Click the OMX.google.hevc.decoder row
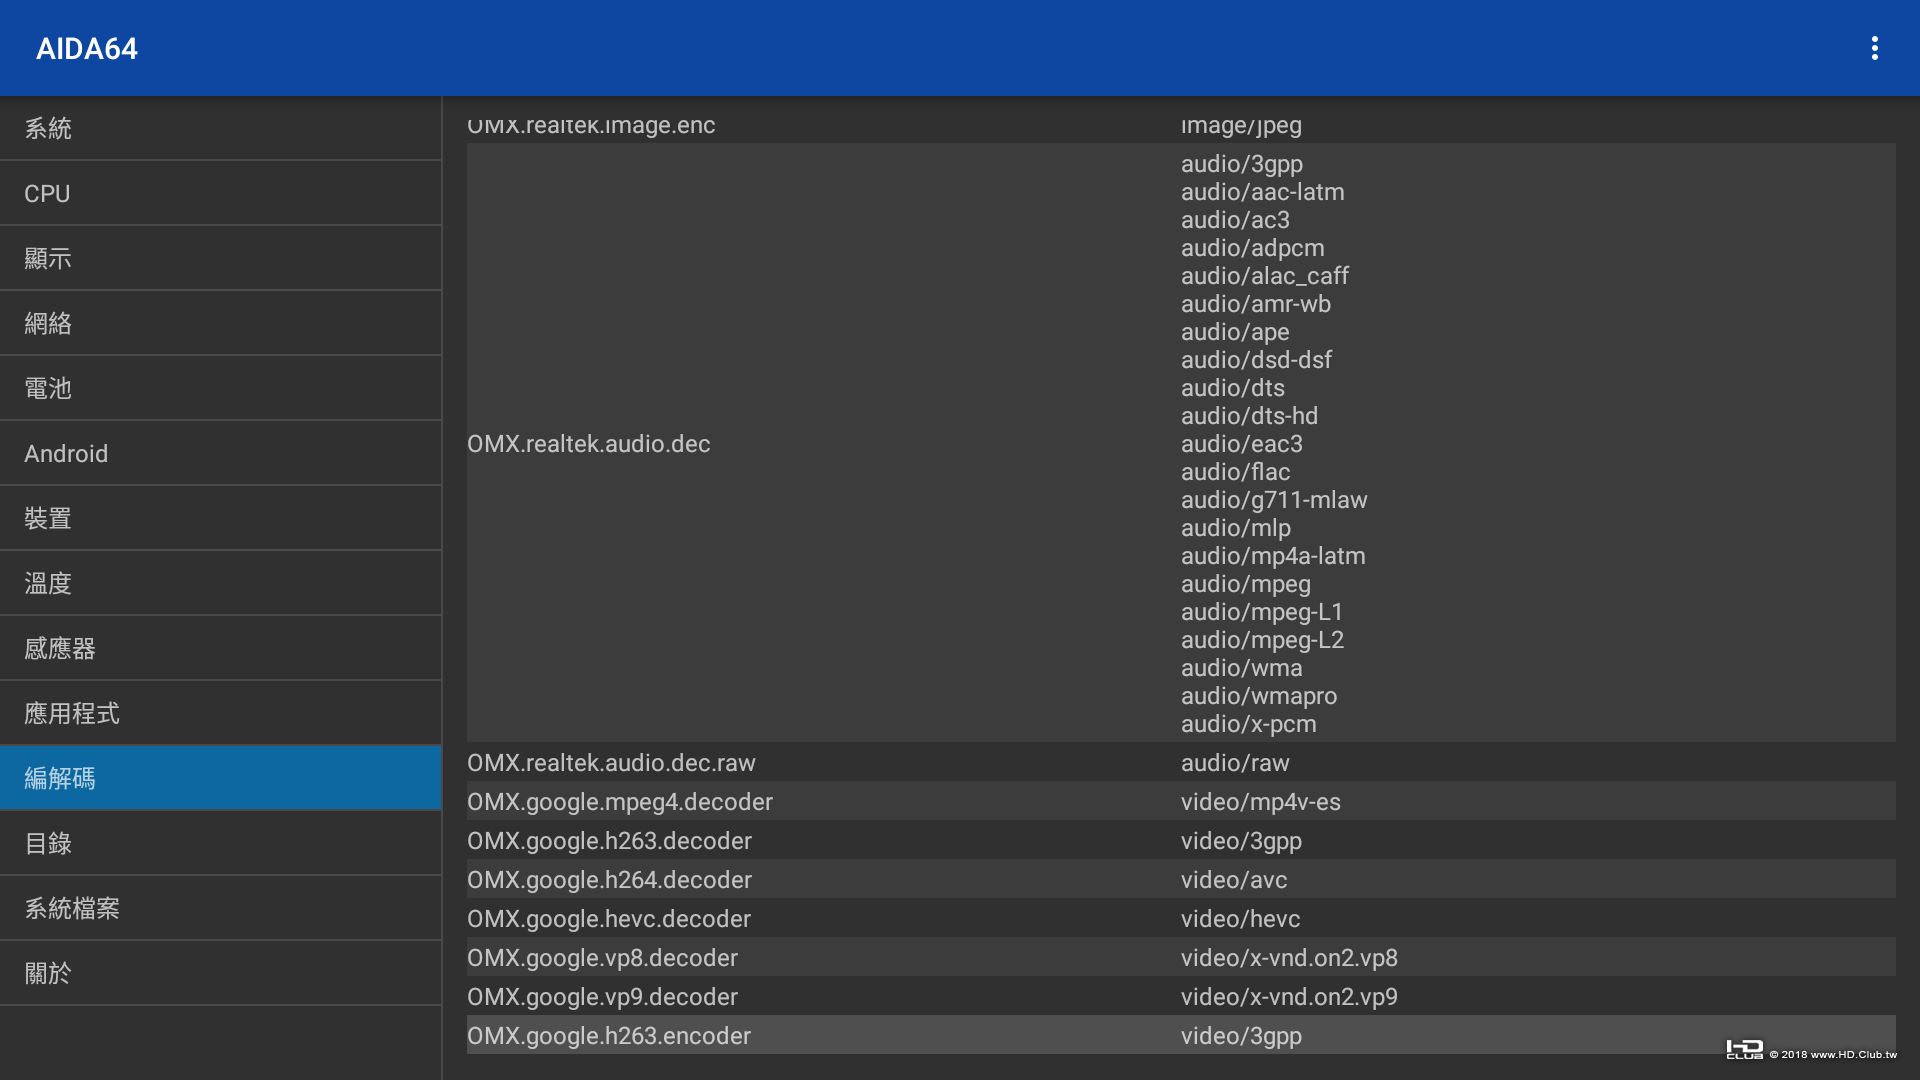Screen dimensions: 1920x1080 pos(608,918)
